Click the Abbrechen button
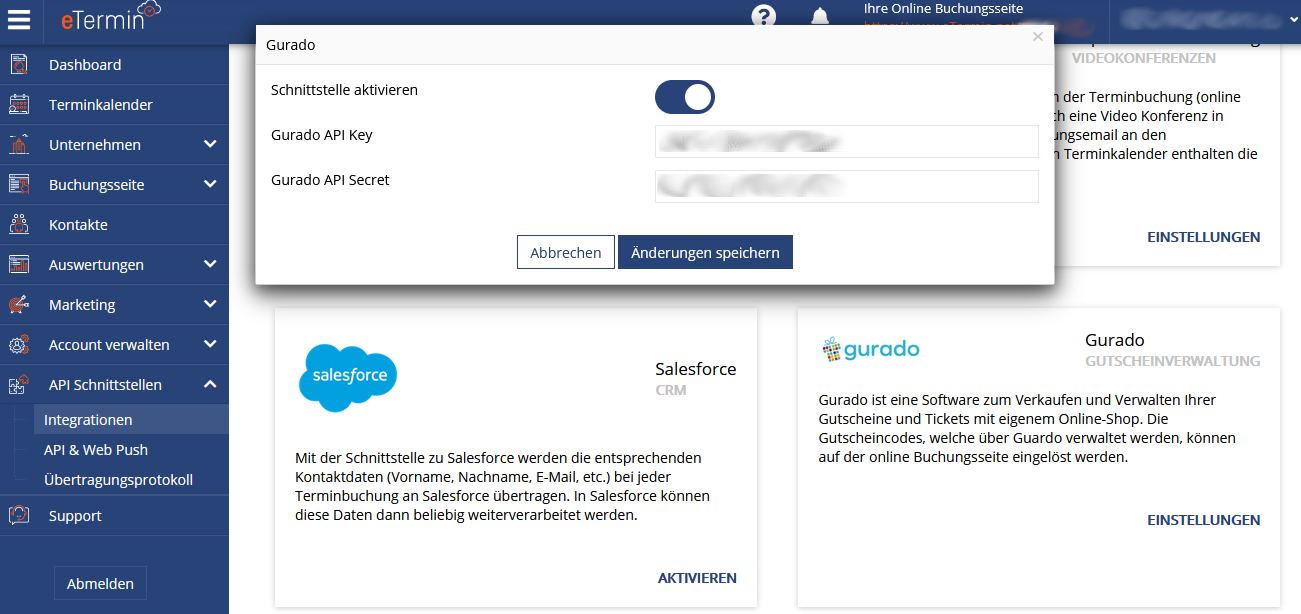1301x614 pixels. pyautogui.click(x=566, y=252)
